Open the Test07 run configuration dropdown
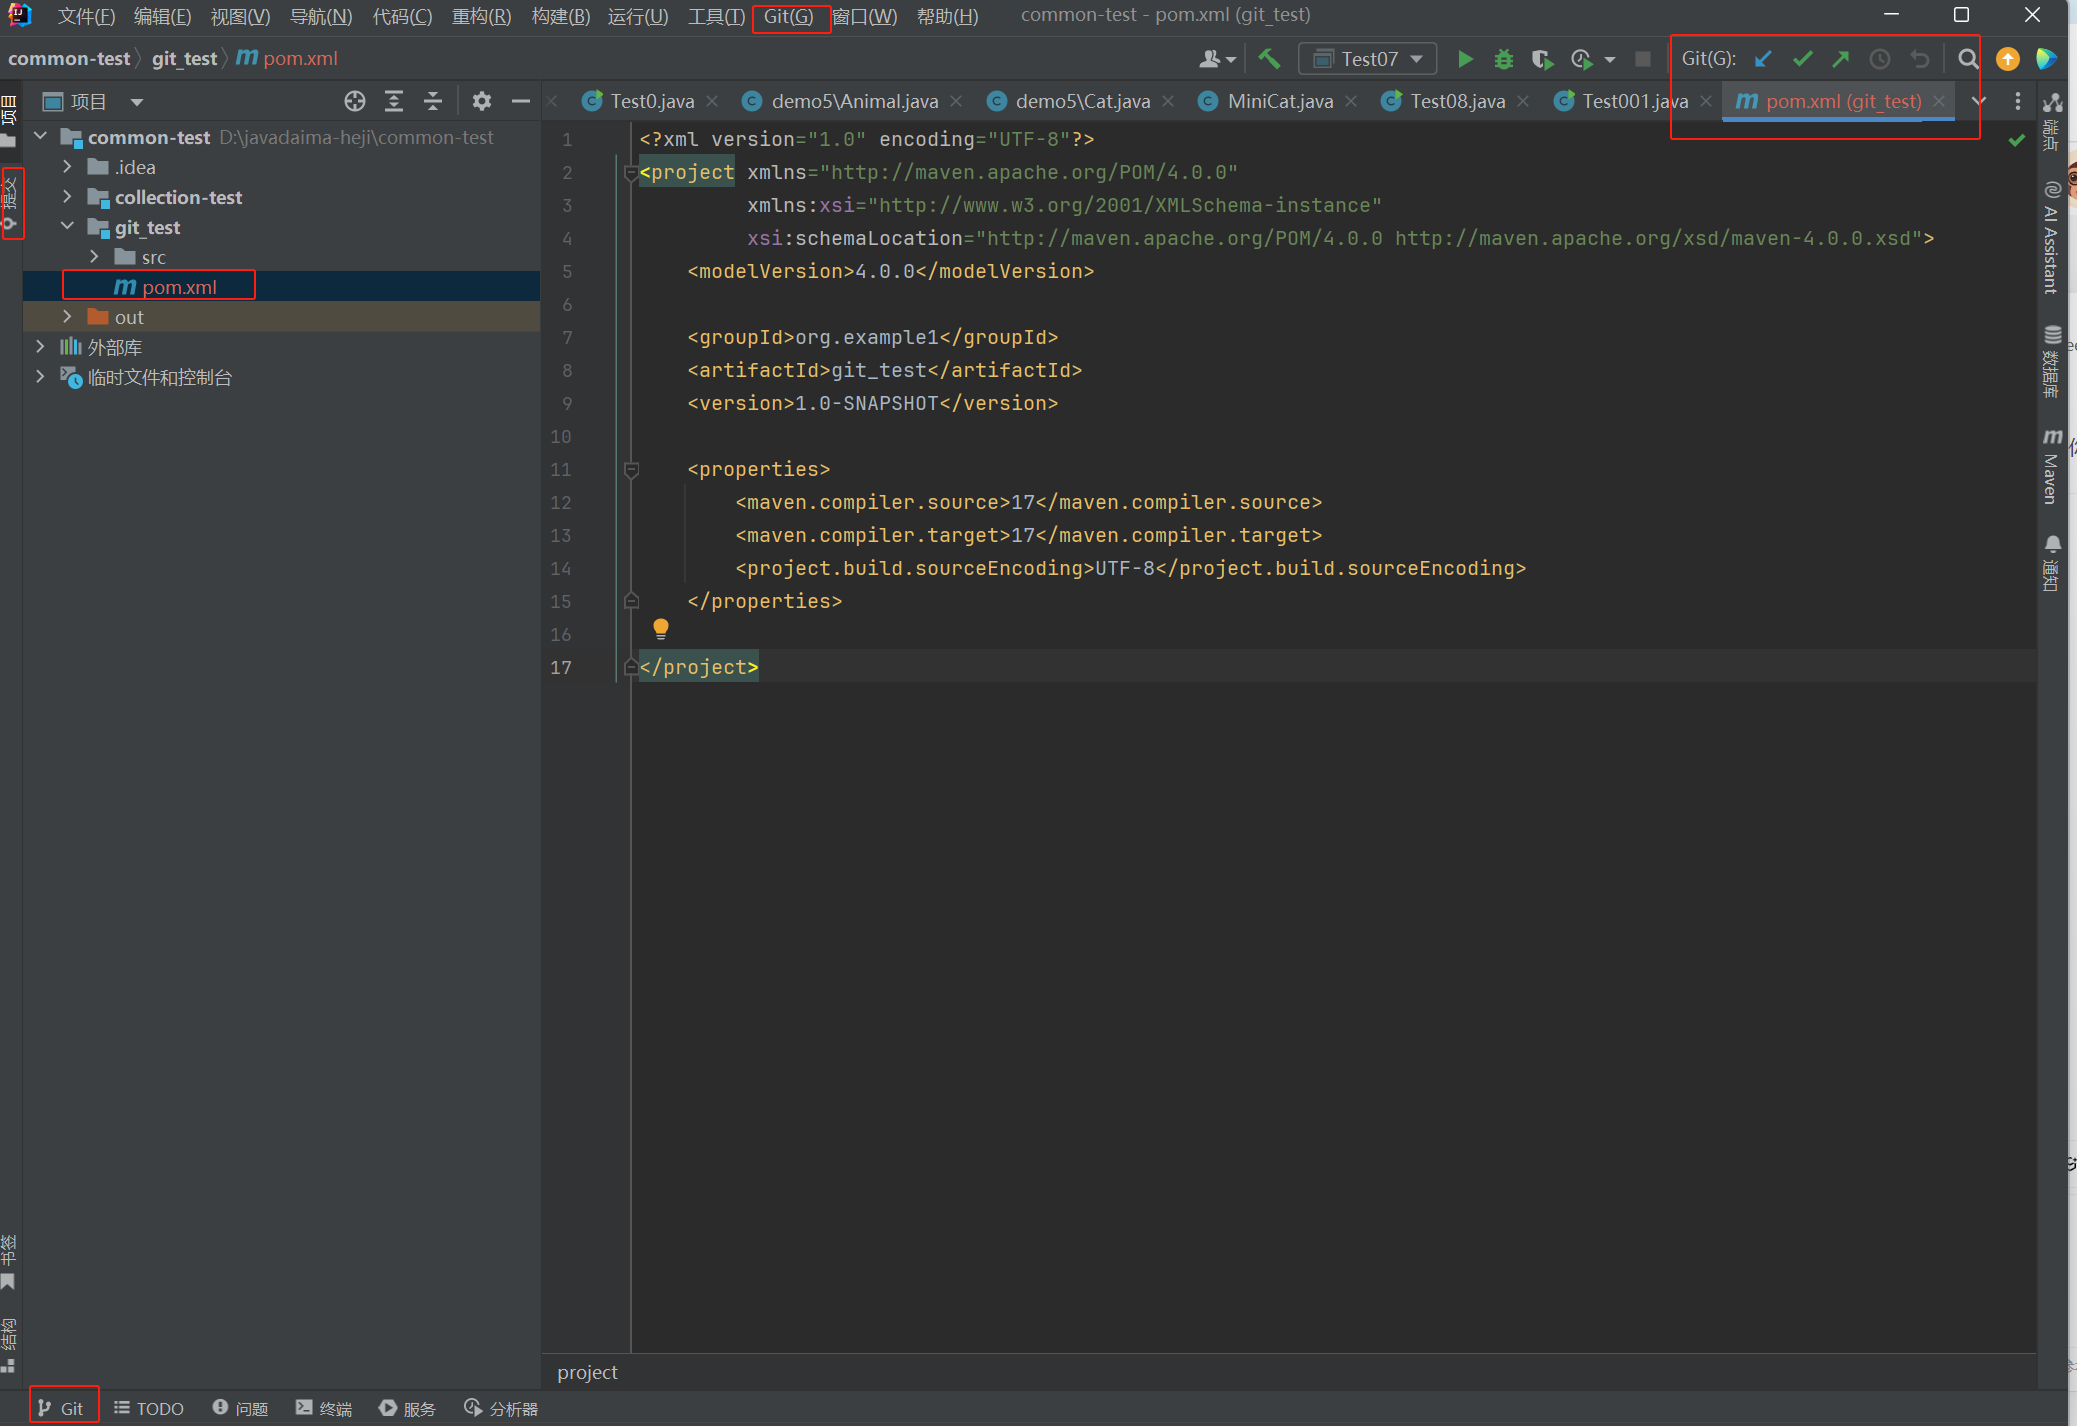The image size is (2077, 1426). coord(1416,58)
